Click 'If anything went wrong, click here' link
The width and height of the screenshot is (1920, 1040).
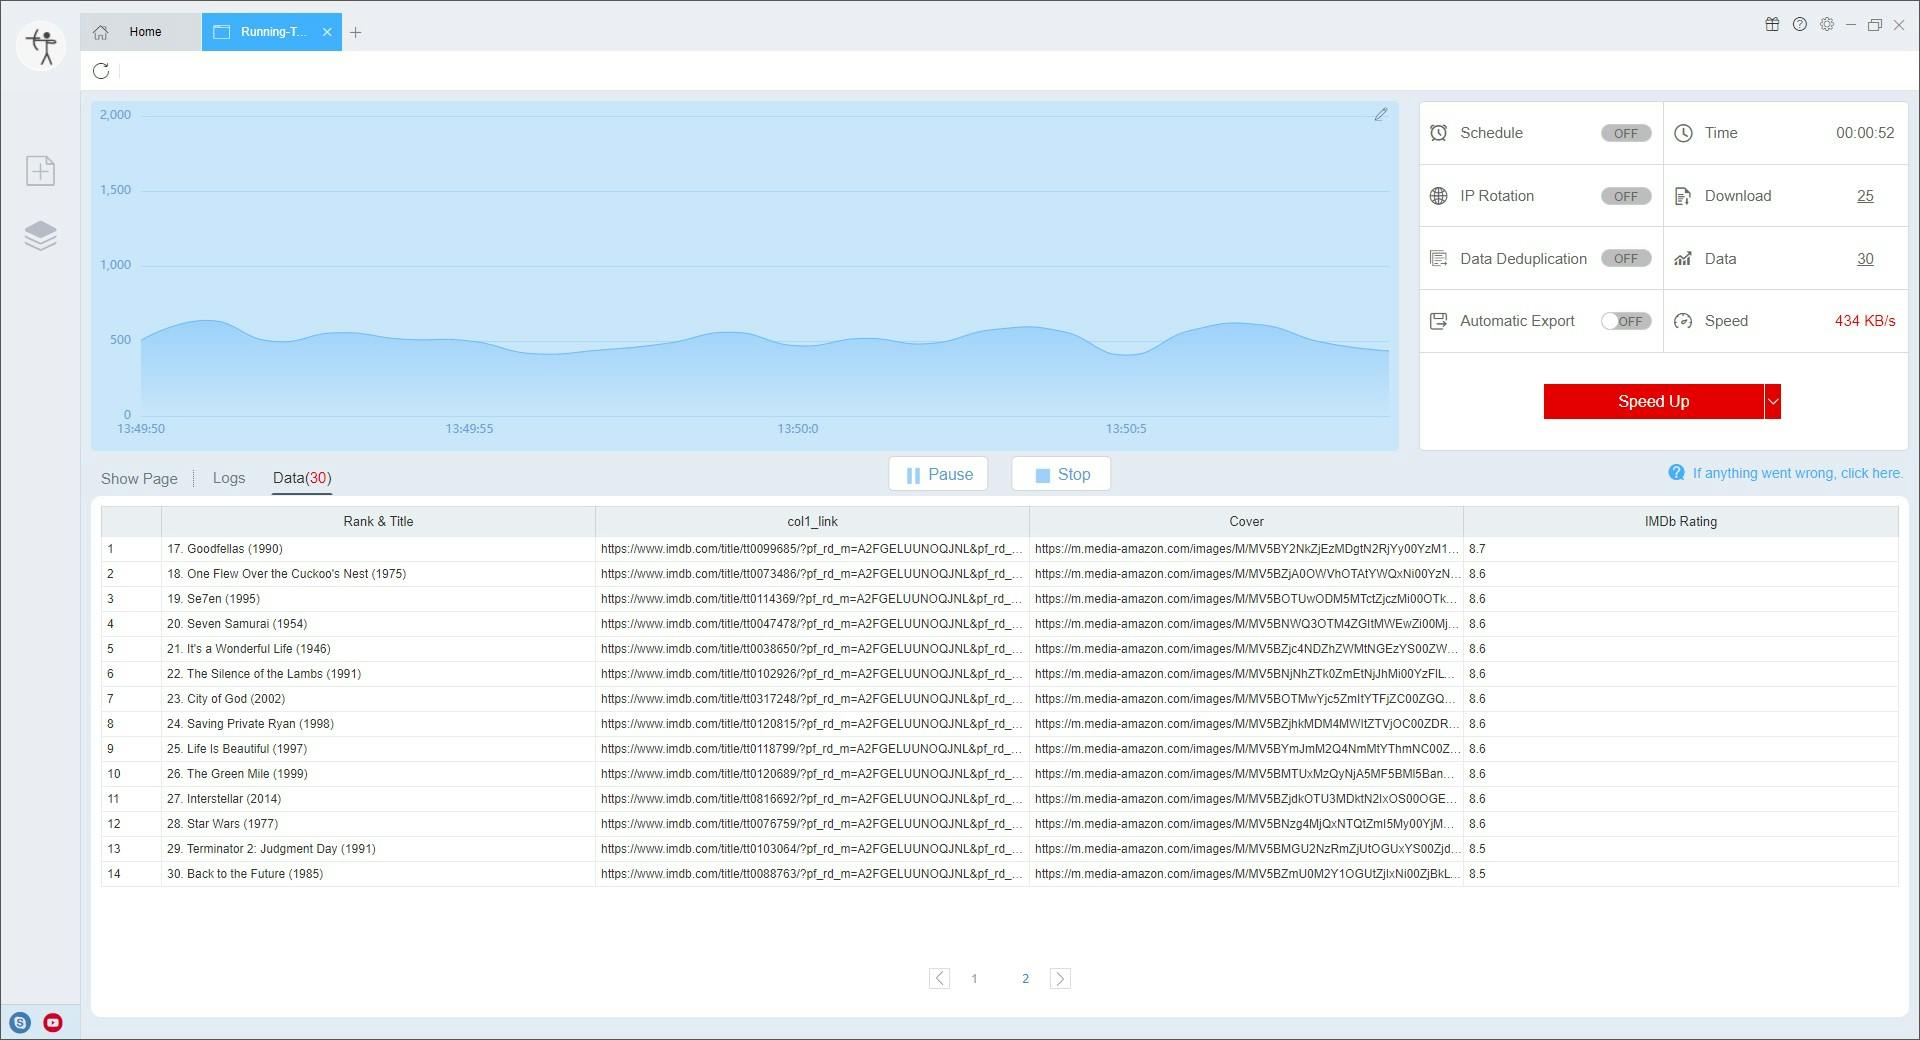coord(1797,473)
